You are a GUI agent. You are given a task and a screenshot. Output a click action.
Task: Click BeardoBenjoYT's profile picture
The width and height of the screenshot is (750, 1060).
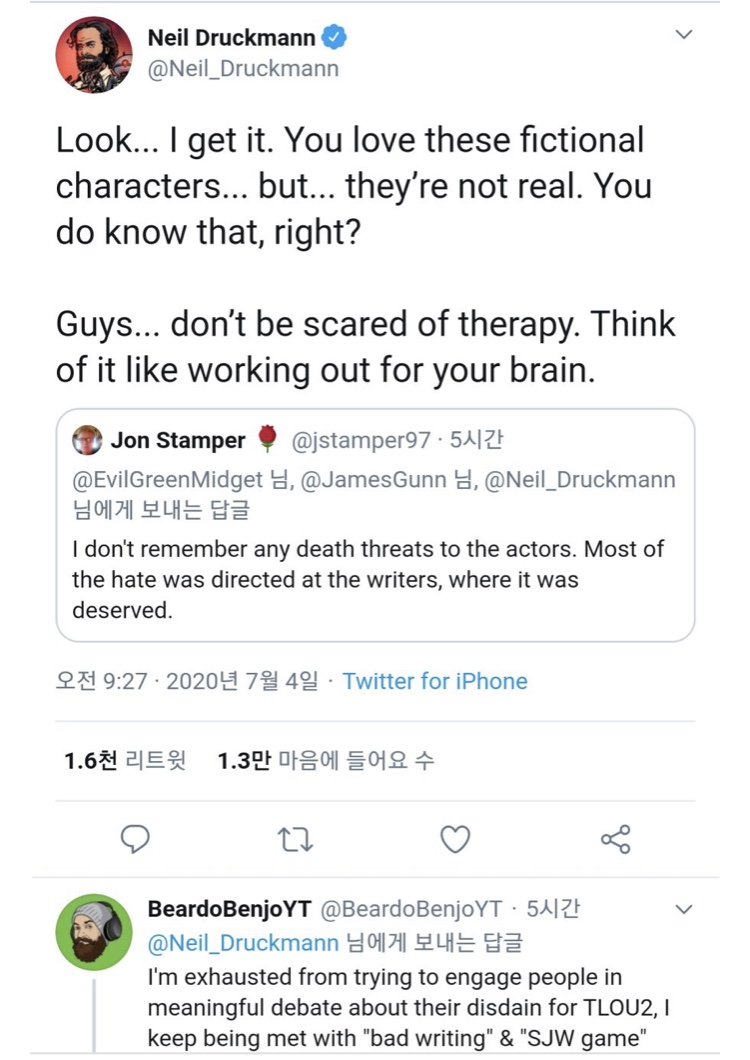tap(93, 932)
